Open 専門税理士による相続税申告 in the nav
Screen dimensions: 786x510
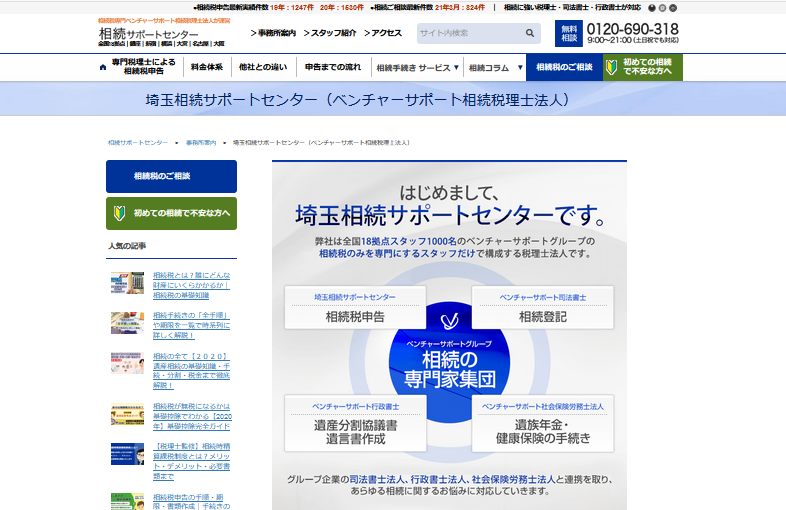pos(143,67)
